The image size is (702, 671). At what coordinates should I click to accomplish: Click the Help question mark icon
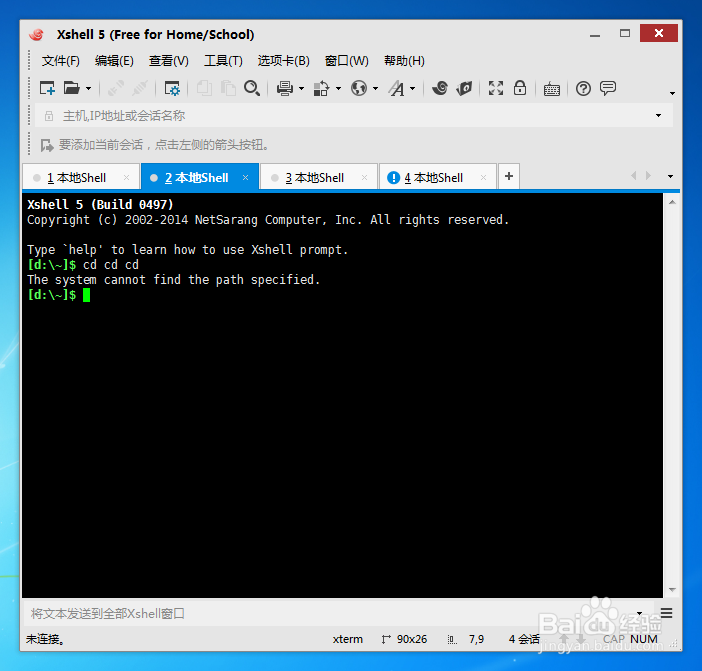[583, 89]
